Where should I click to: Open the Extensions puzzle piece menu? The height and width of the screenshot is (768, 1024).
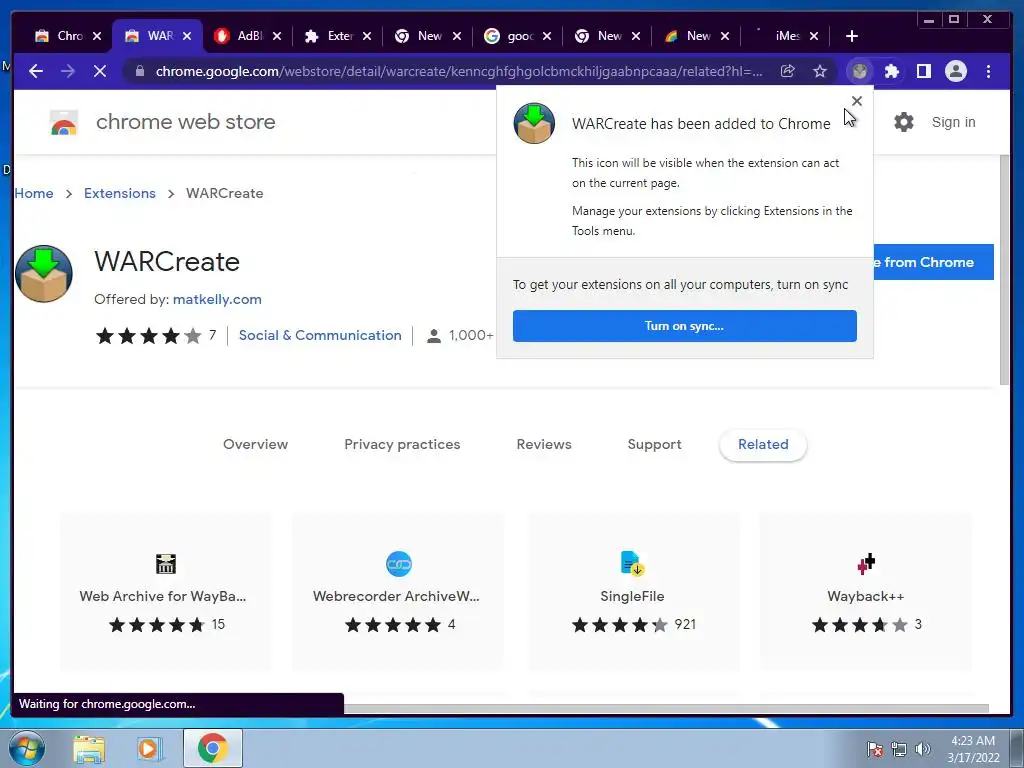click(x=891, y=71)
